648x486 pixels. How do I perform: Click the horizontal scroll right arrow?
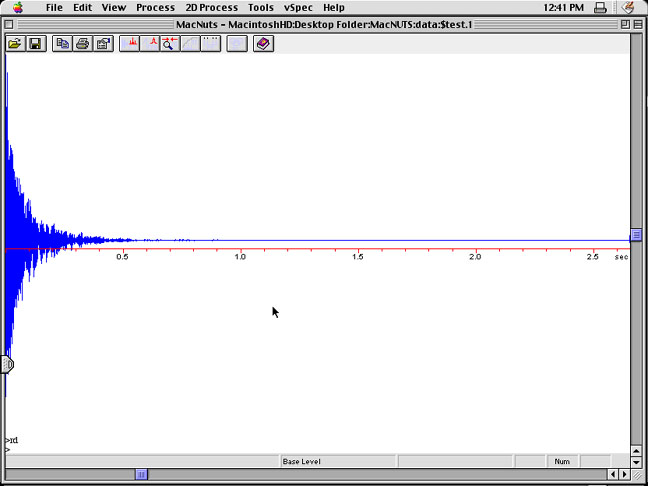(623, 475)
